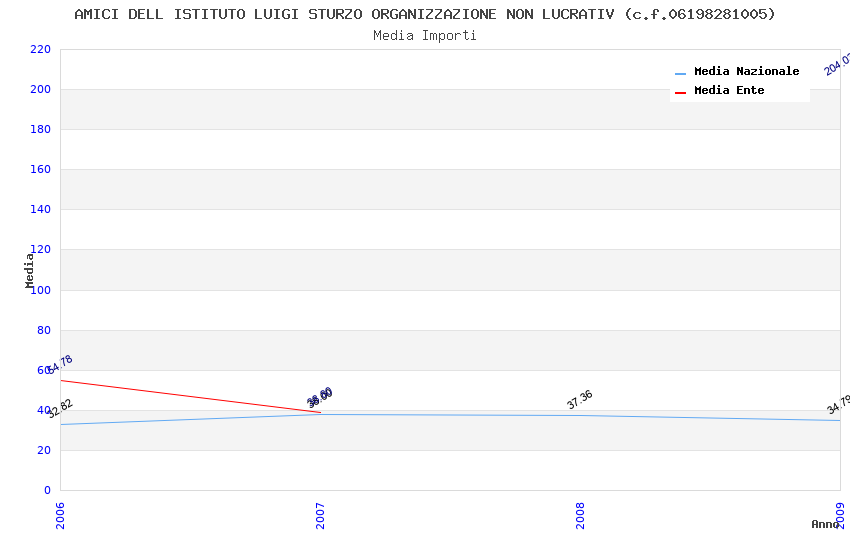
Task: Click the red Media Ente legend swatch
Action: point(680,93)
